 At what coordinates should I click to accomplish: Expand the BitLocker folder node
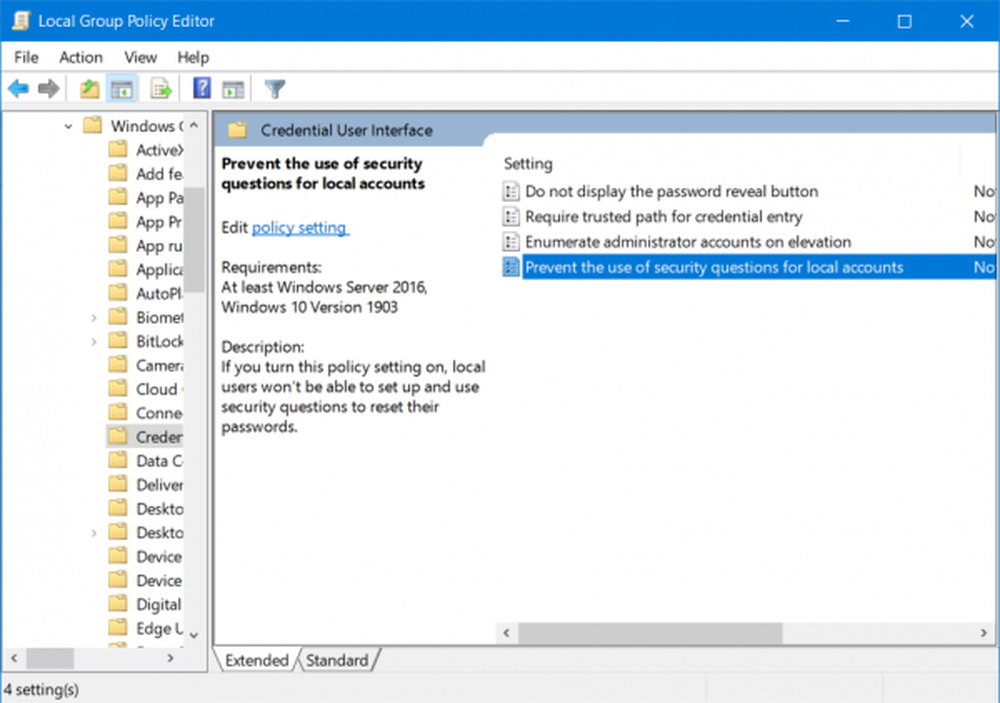[x=94, y=342]
